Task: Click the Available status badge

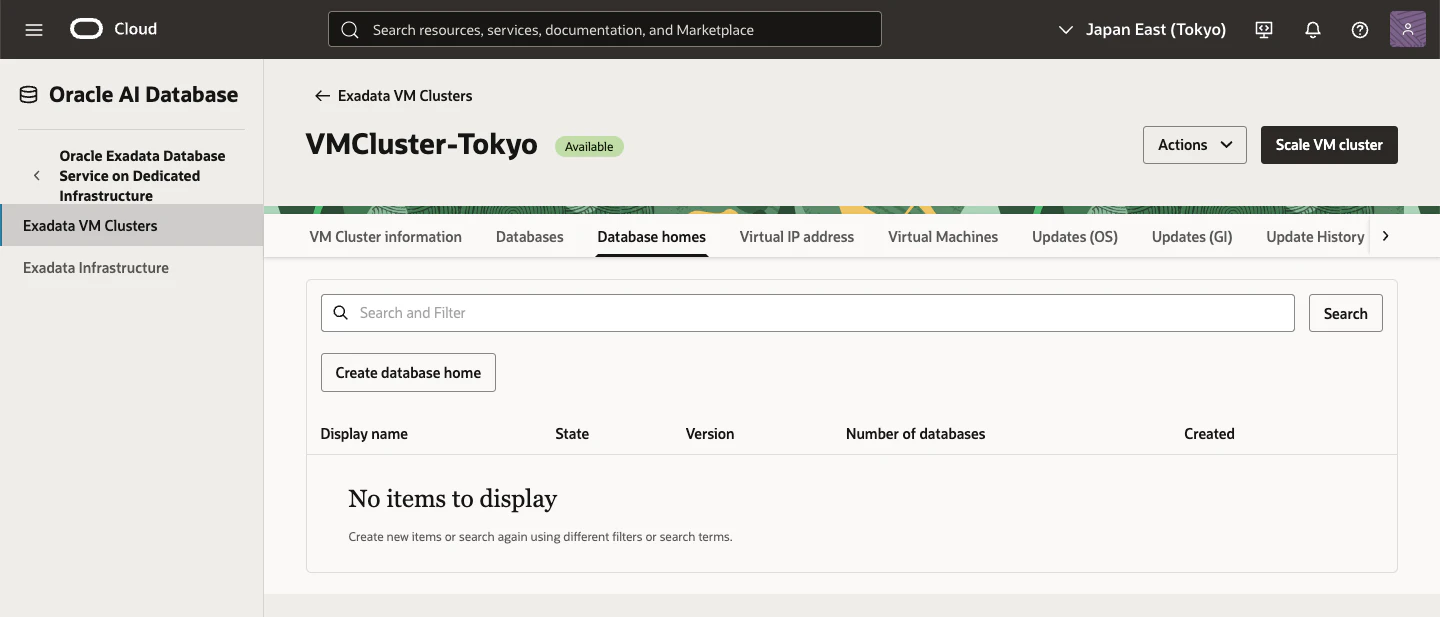Action: pyautogui.click(x=589, y=146)
